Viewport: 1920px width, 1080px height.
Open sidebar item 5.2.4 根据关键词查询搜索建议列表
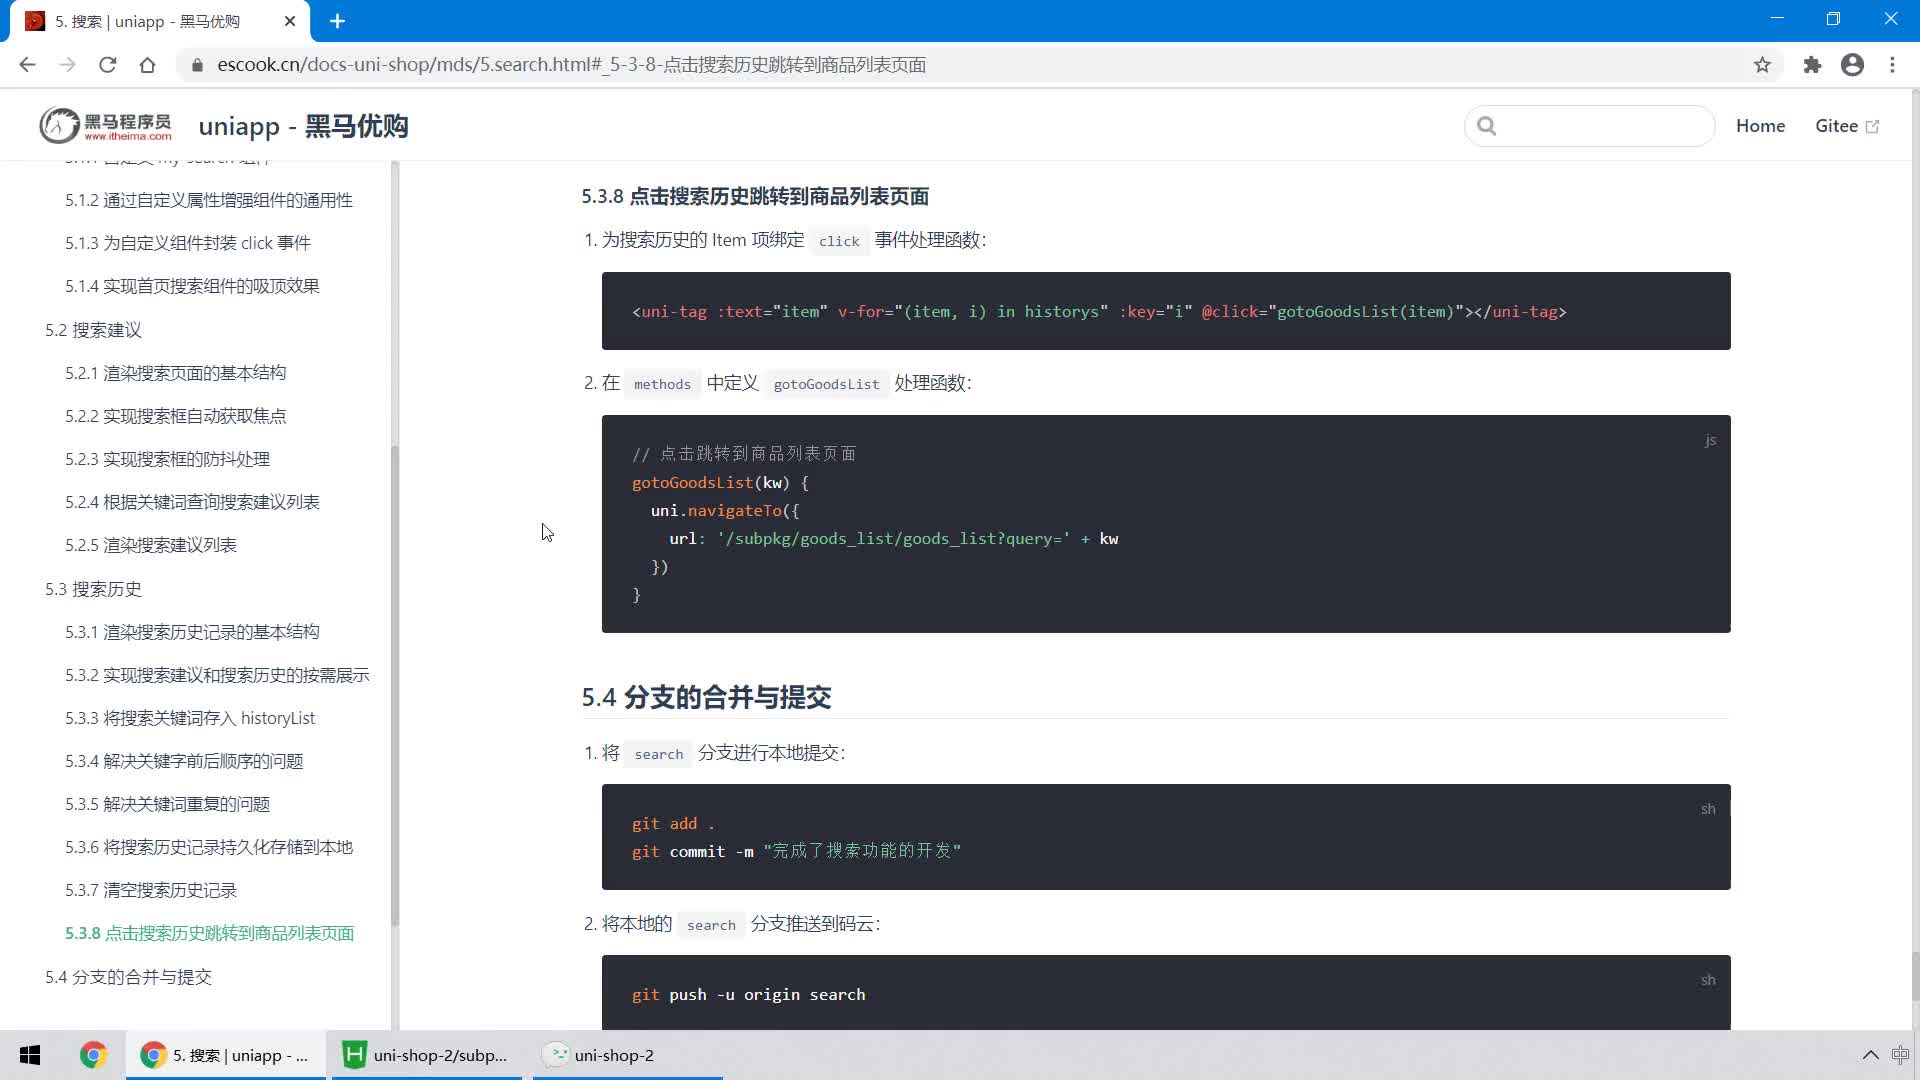click(192, 502)
